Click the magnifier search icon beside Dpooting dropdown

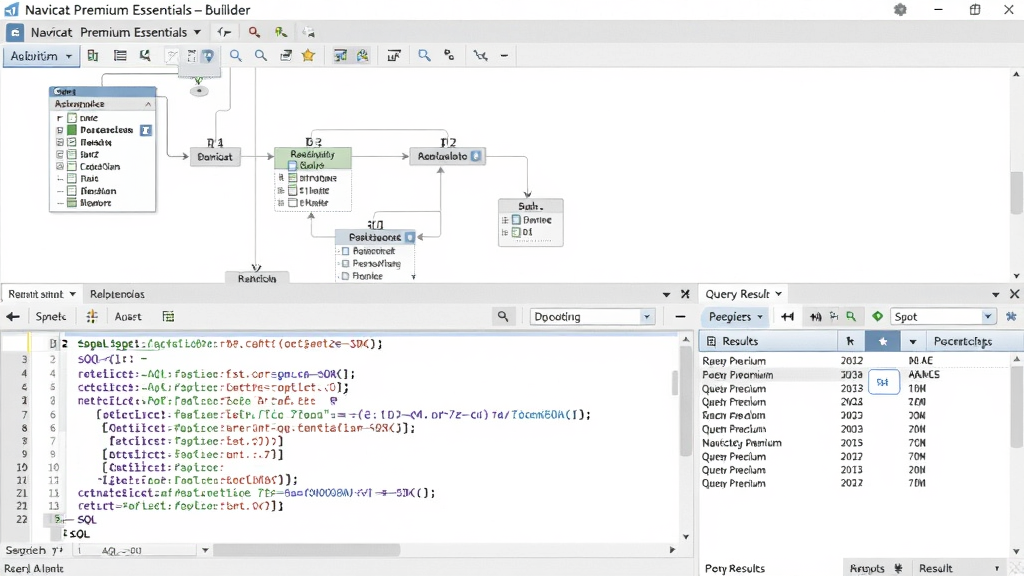point(503,316)
